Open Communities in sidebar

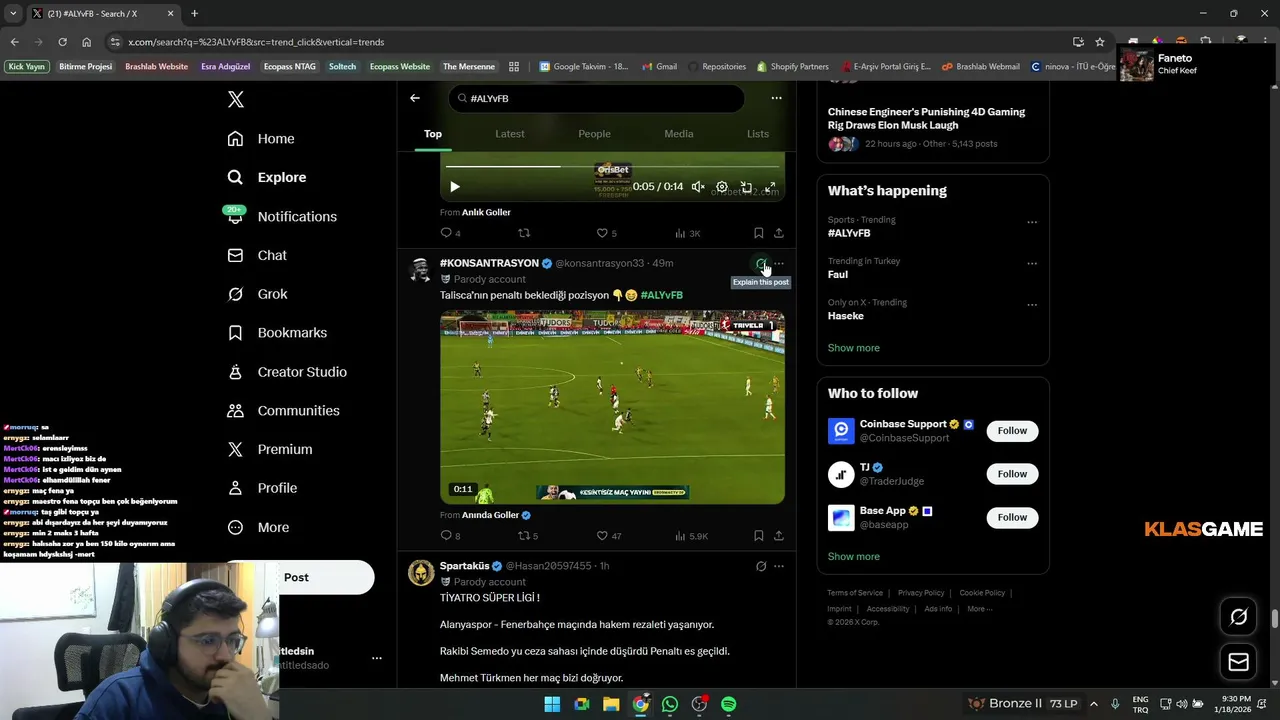click(283, 411)
